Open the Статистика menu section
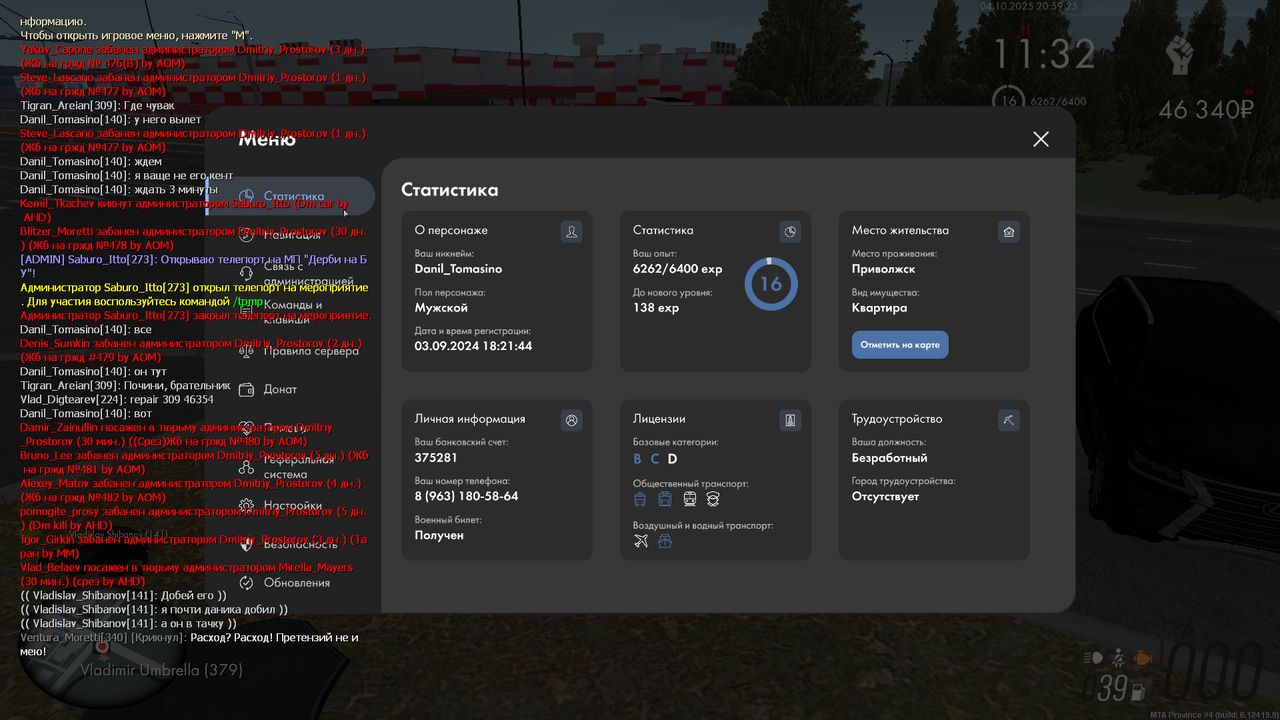The width and height of the screenshot is (1280, 720). coord(291,196)
